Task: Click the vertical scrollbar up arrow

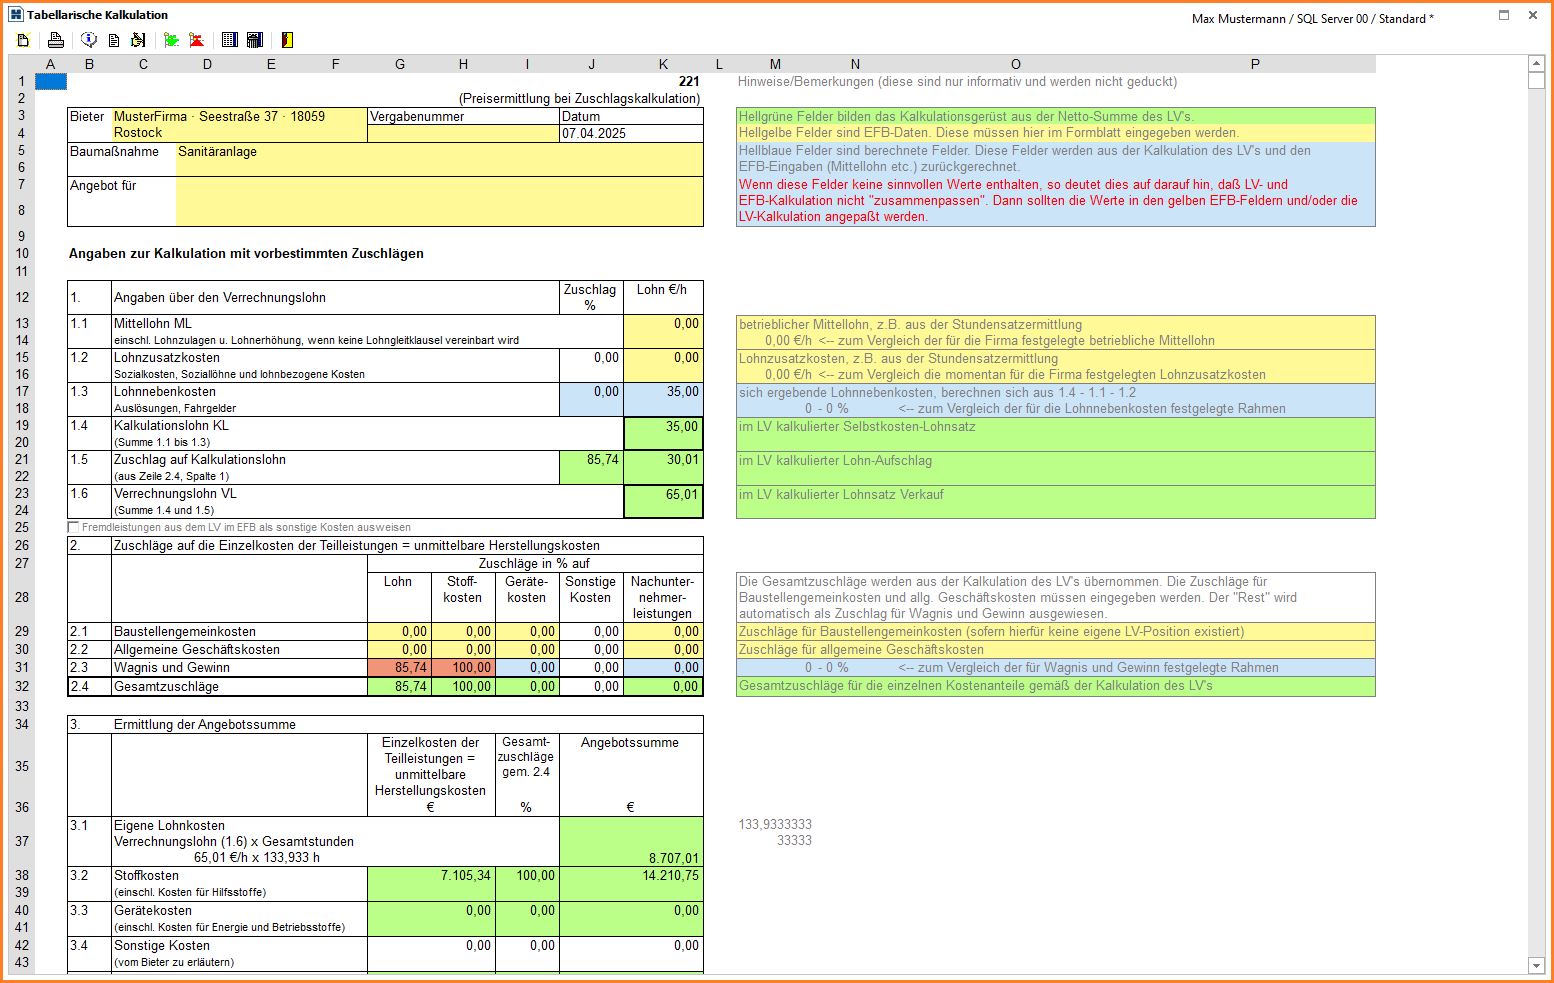Action: 1537,64
